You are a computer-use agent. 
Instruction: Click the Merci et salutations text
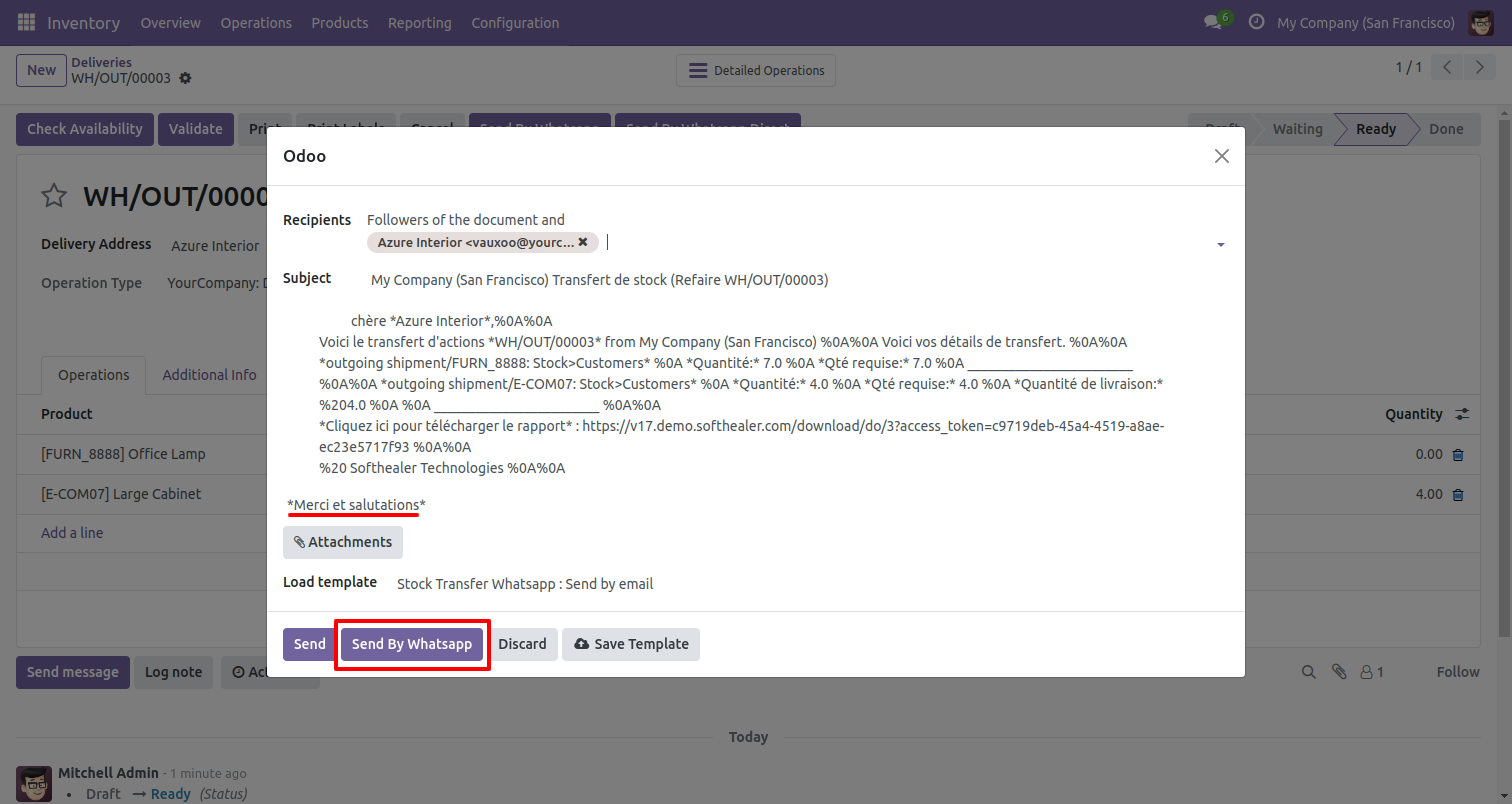(356, 504)
